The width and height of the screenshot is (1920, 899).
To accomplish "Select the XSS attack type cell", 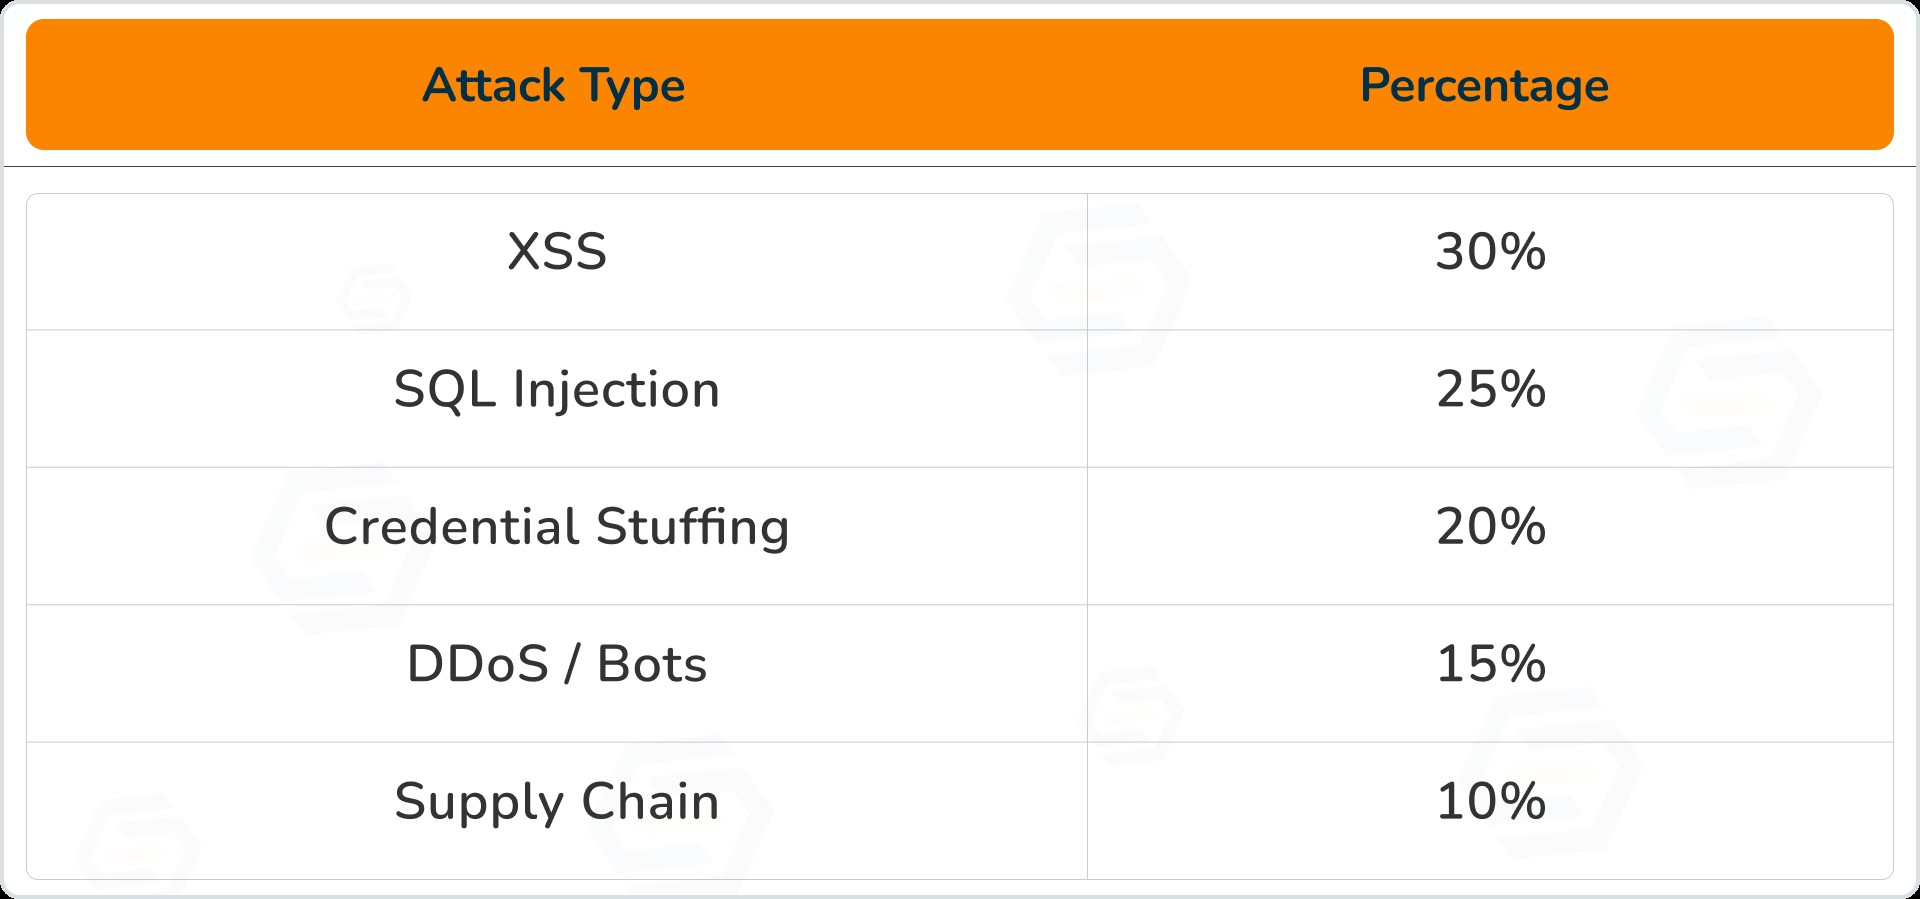I will tap(557, 252).
